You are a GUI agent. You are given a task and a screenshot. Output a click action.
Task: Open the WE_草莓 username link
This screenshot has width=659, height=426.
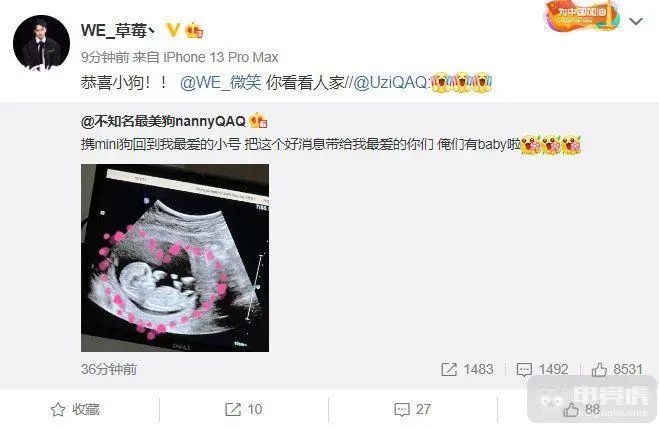(x=118, y=30)
